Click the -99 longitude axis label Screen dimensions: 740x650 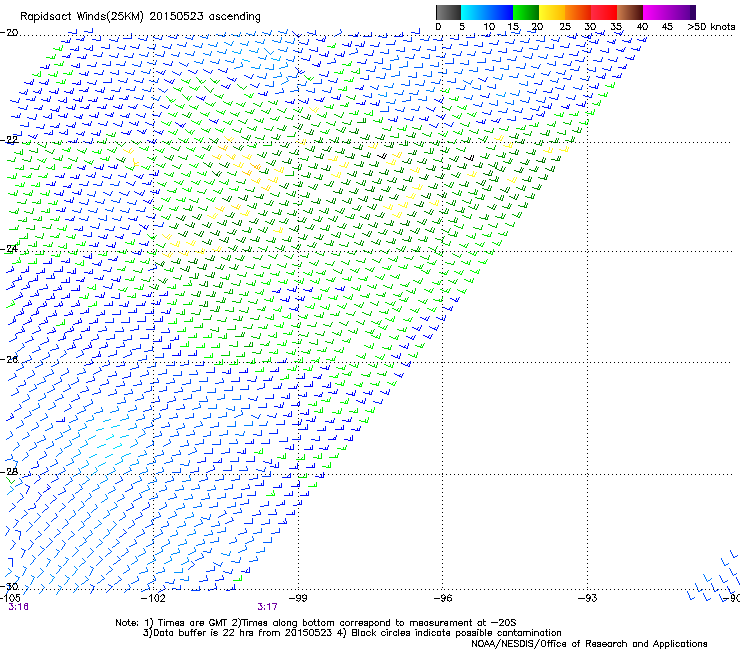(298, 598)
